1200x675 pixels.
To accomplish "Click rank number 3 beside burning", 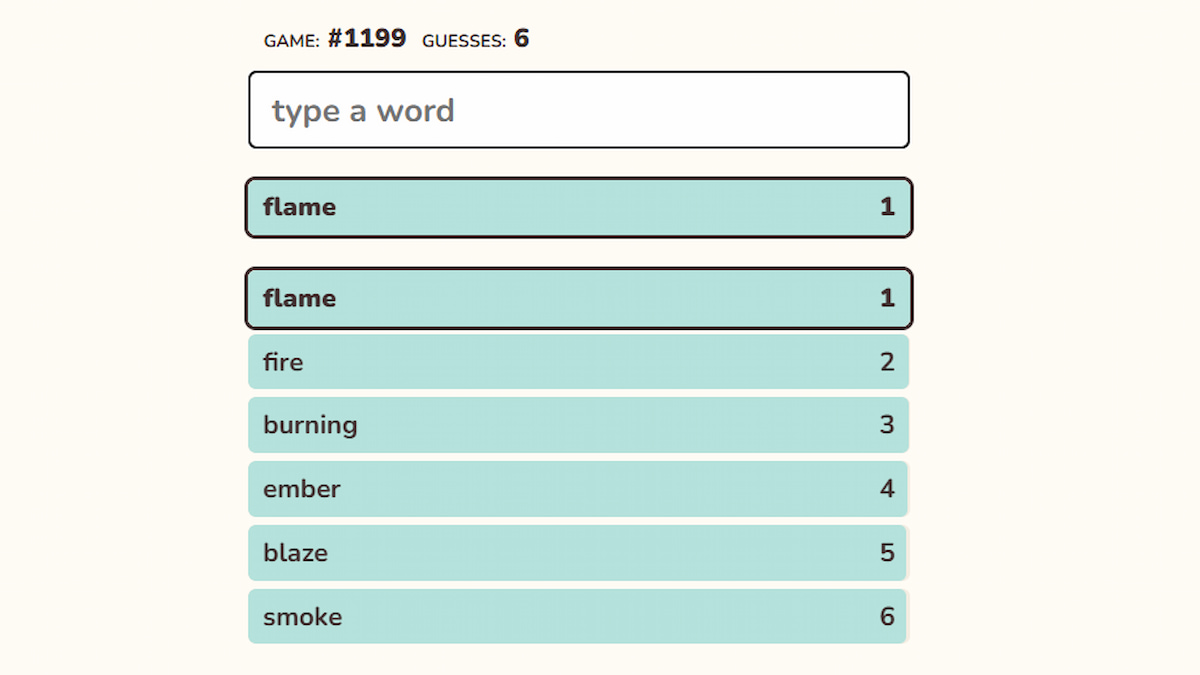I will tap(887, 425).
